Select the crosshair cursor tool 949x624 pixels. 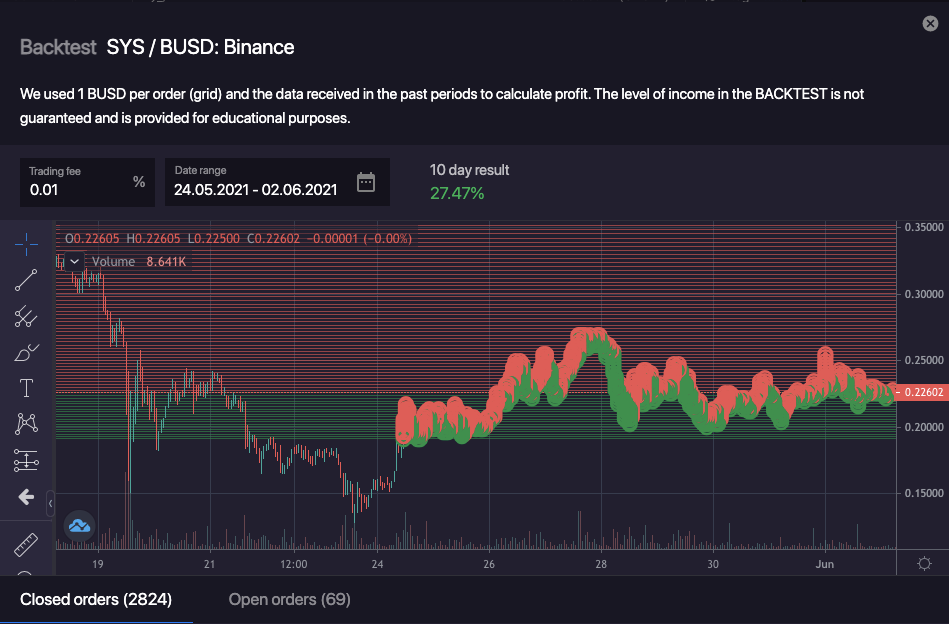[x=26, y=243]
